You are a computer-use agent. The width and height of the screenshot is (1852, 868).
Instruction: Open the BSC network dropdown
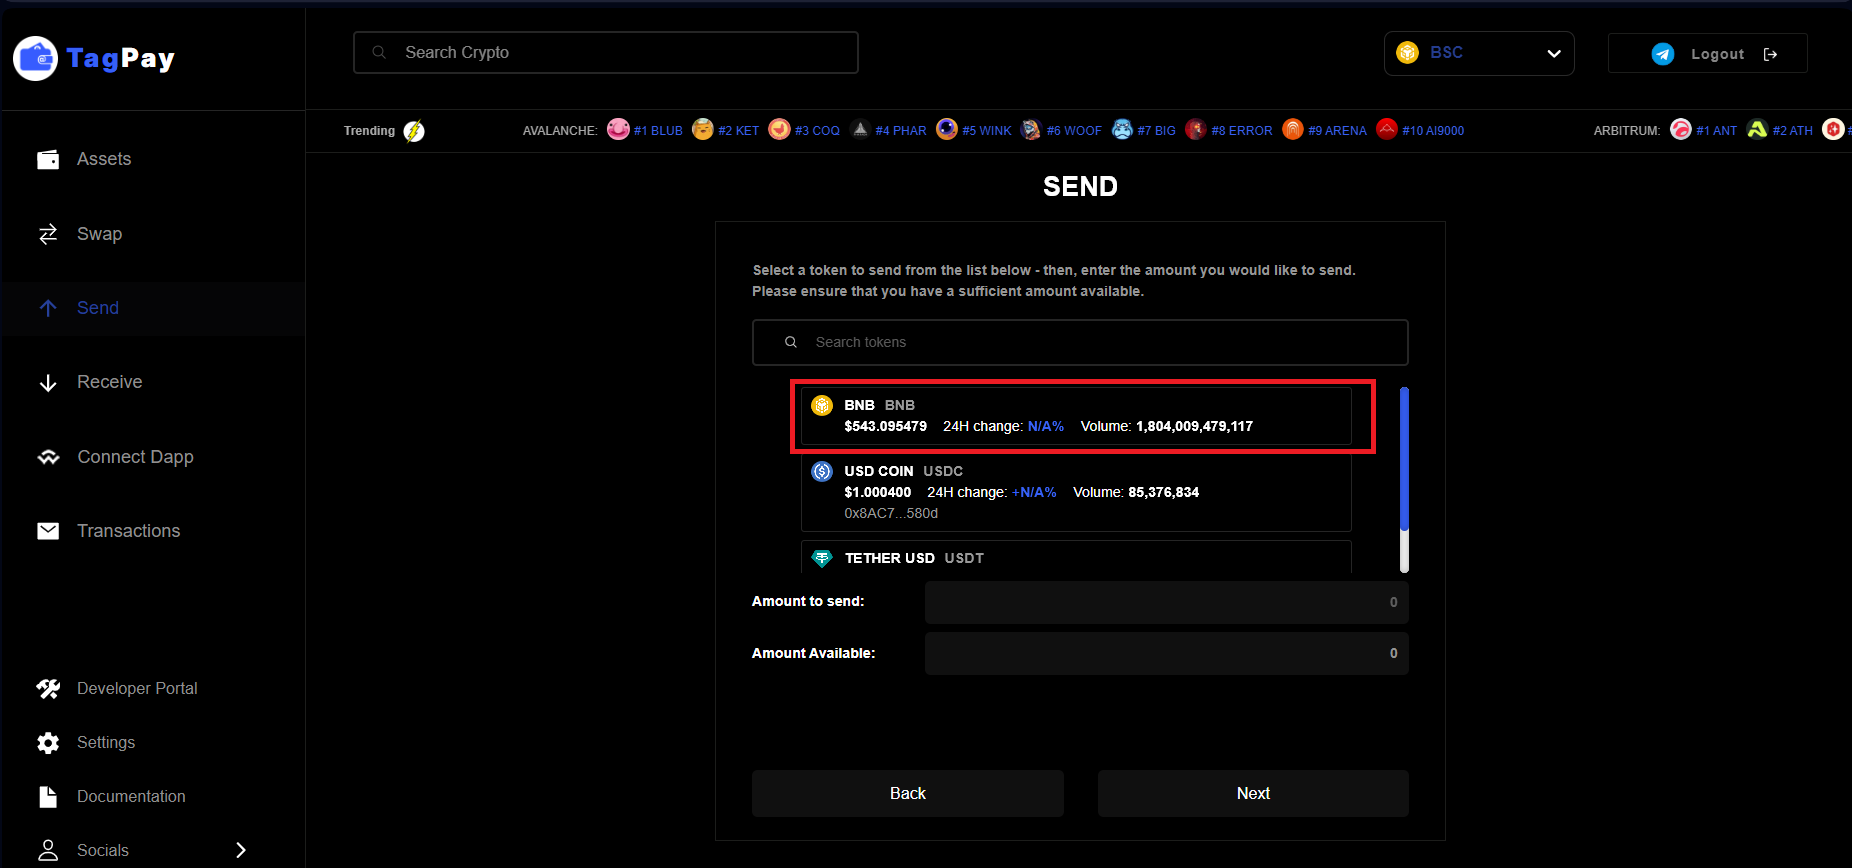click(x=1478, y=53)
